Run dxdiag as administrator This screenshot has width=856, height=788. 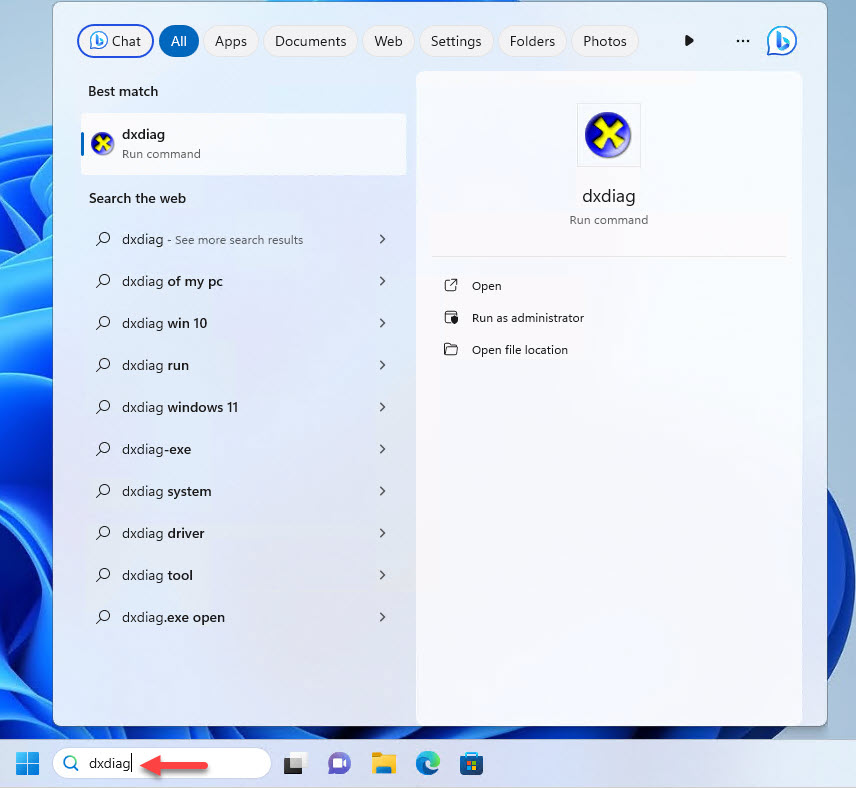point(527,318)
